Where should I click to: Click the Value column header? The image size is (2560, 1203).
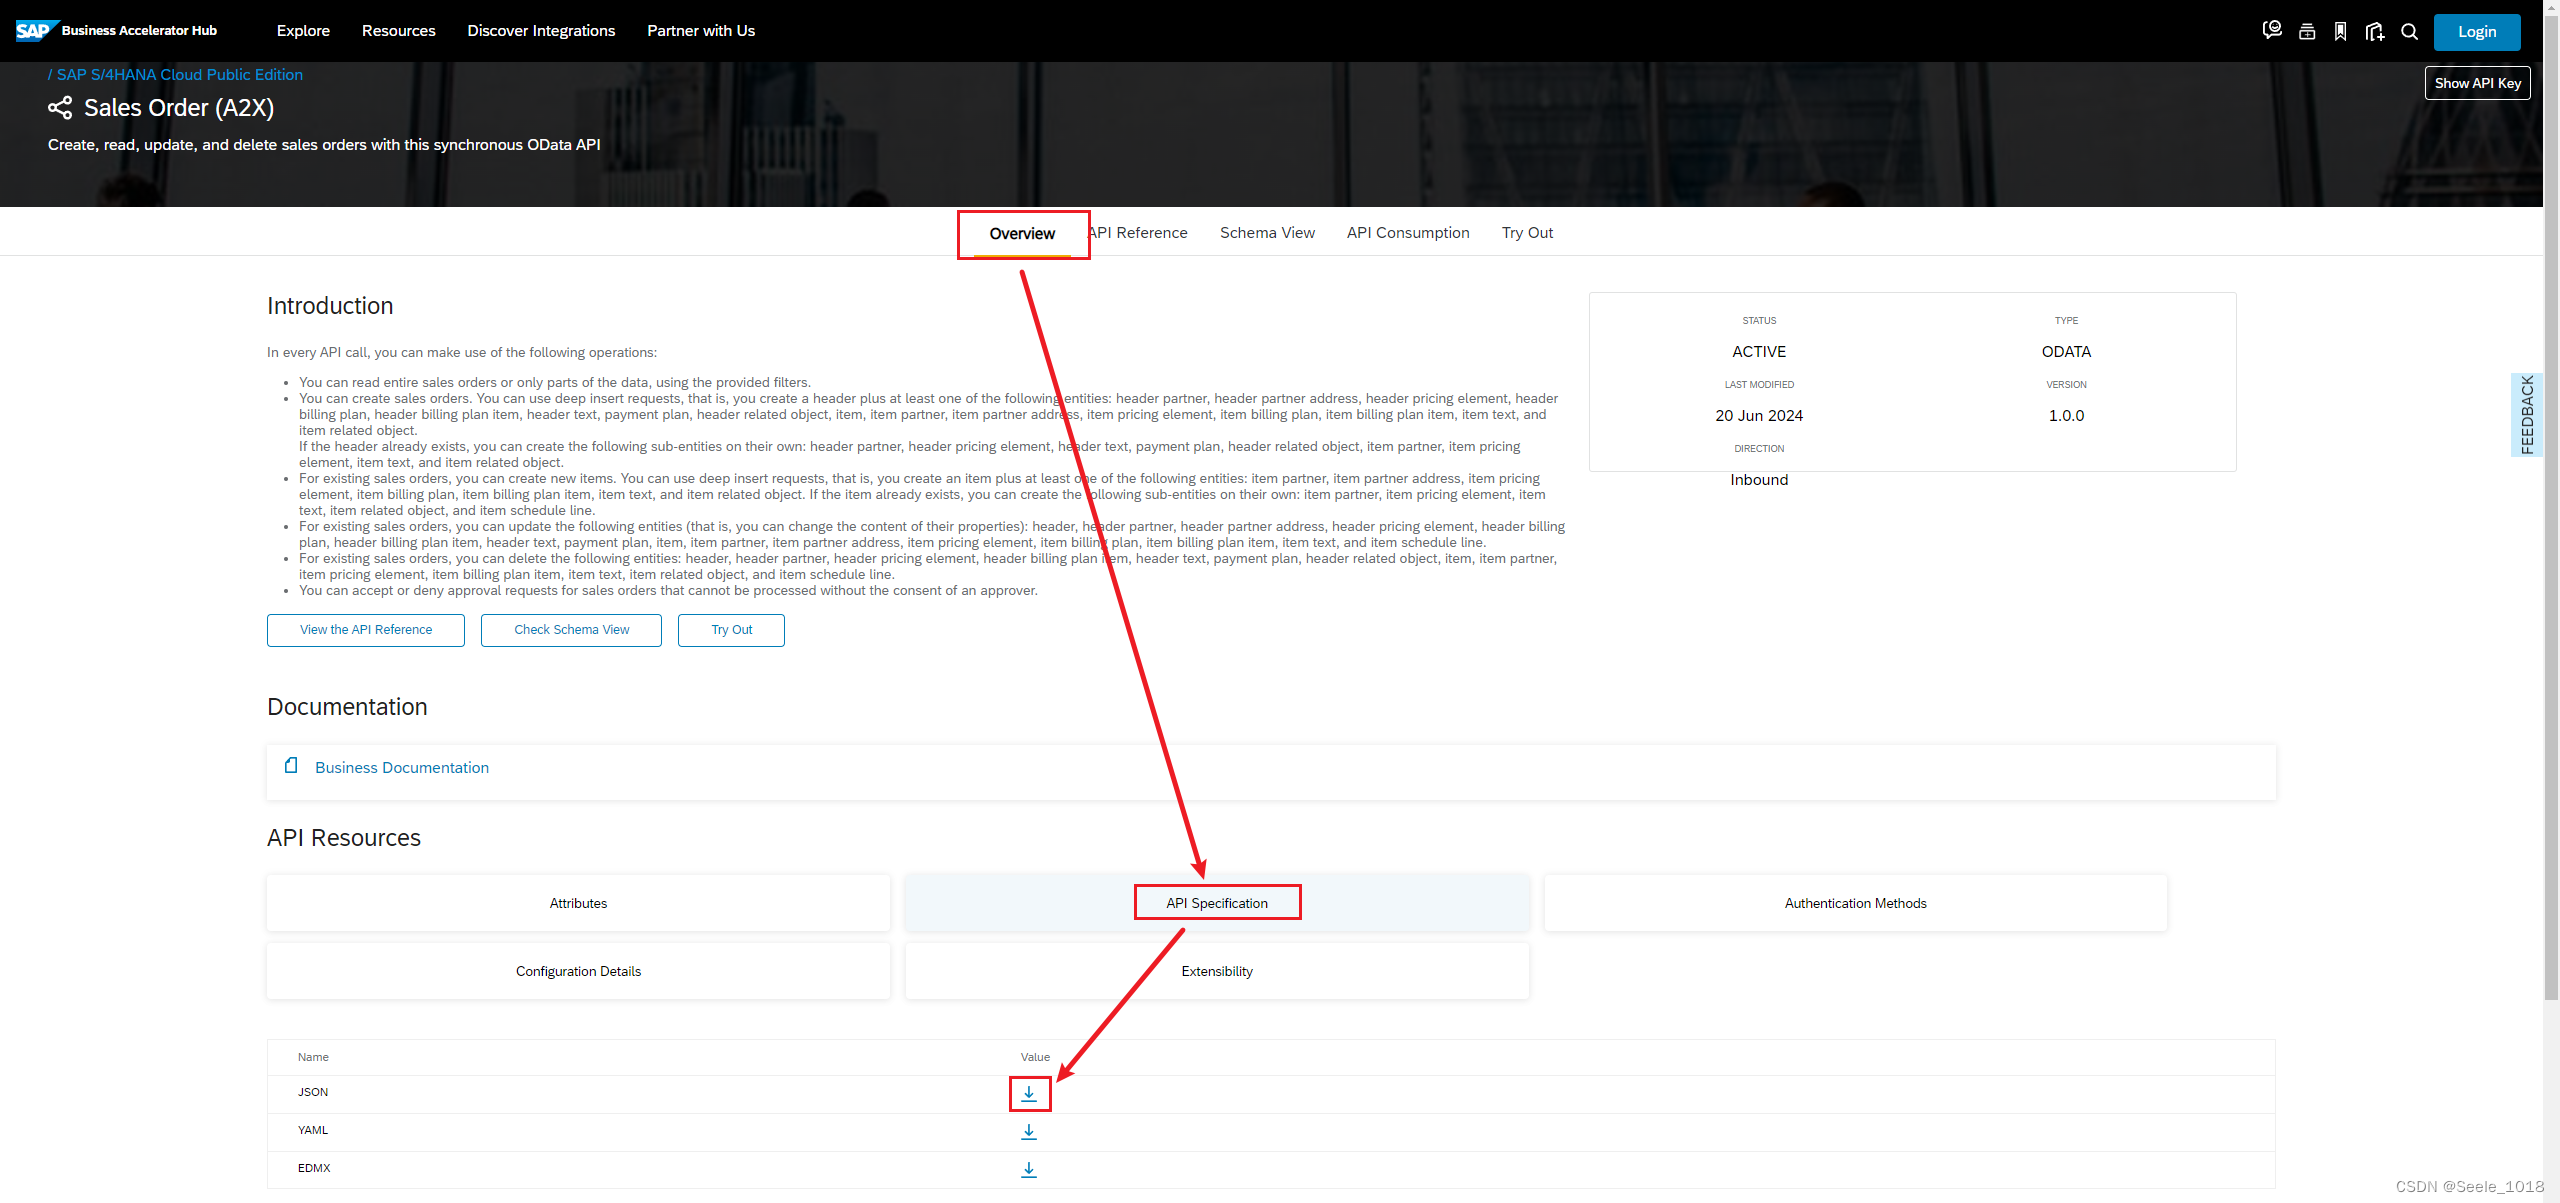(1035, 1057)
